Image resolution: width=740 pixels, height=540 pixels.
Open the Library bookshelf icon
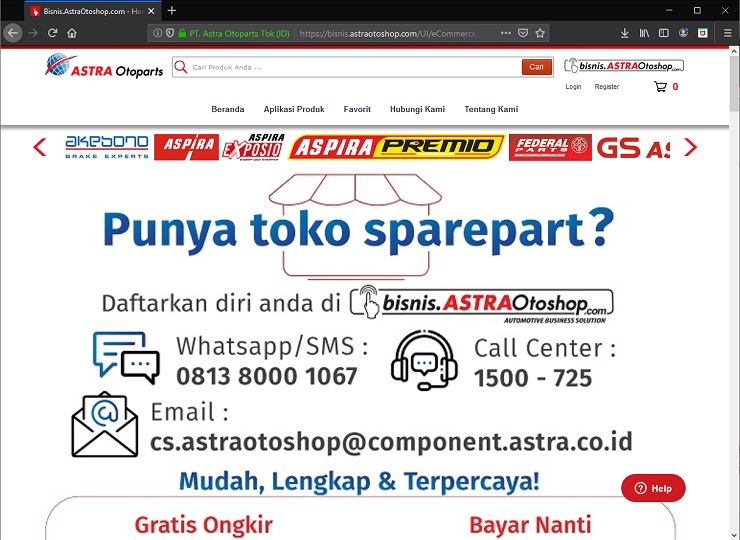(x=644, y=33)
